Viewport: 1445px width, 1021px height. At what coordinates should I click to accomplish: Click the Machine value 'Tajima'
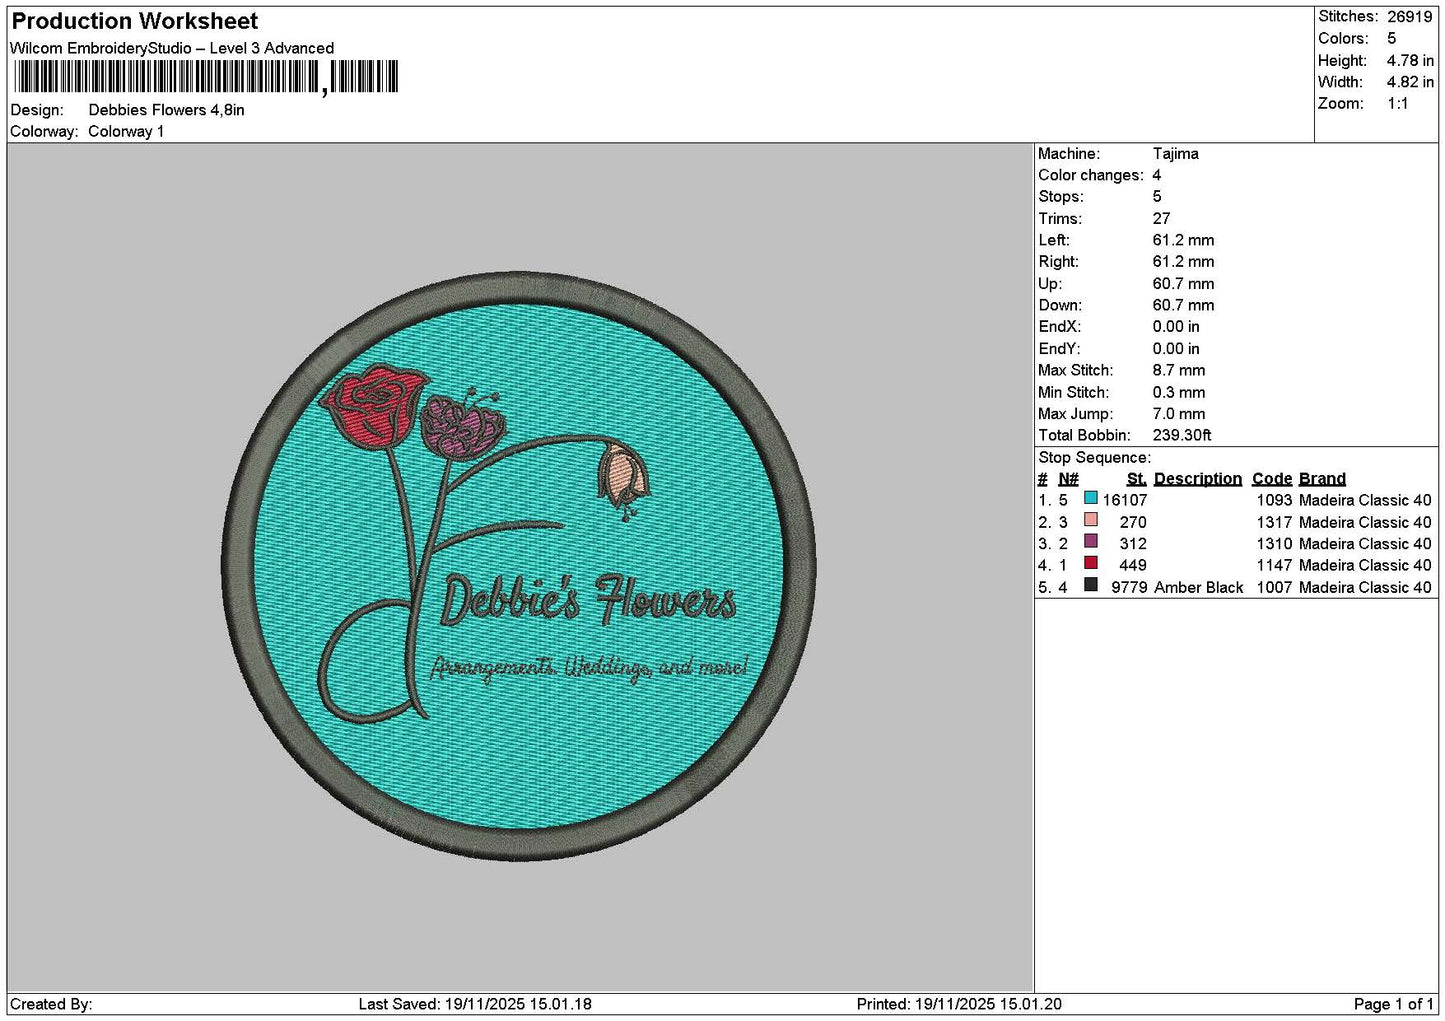(1176, 154)
